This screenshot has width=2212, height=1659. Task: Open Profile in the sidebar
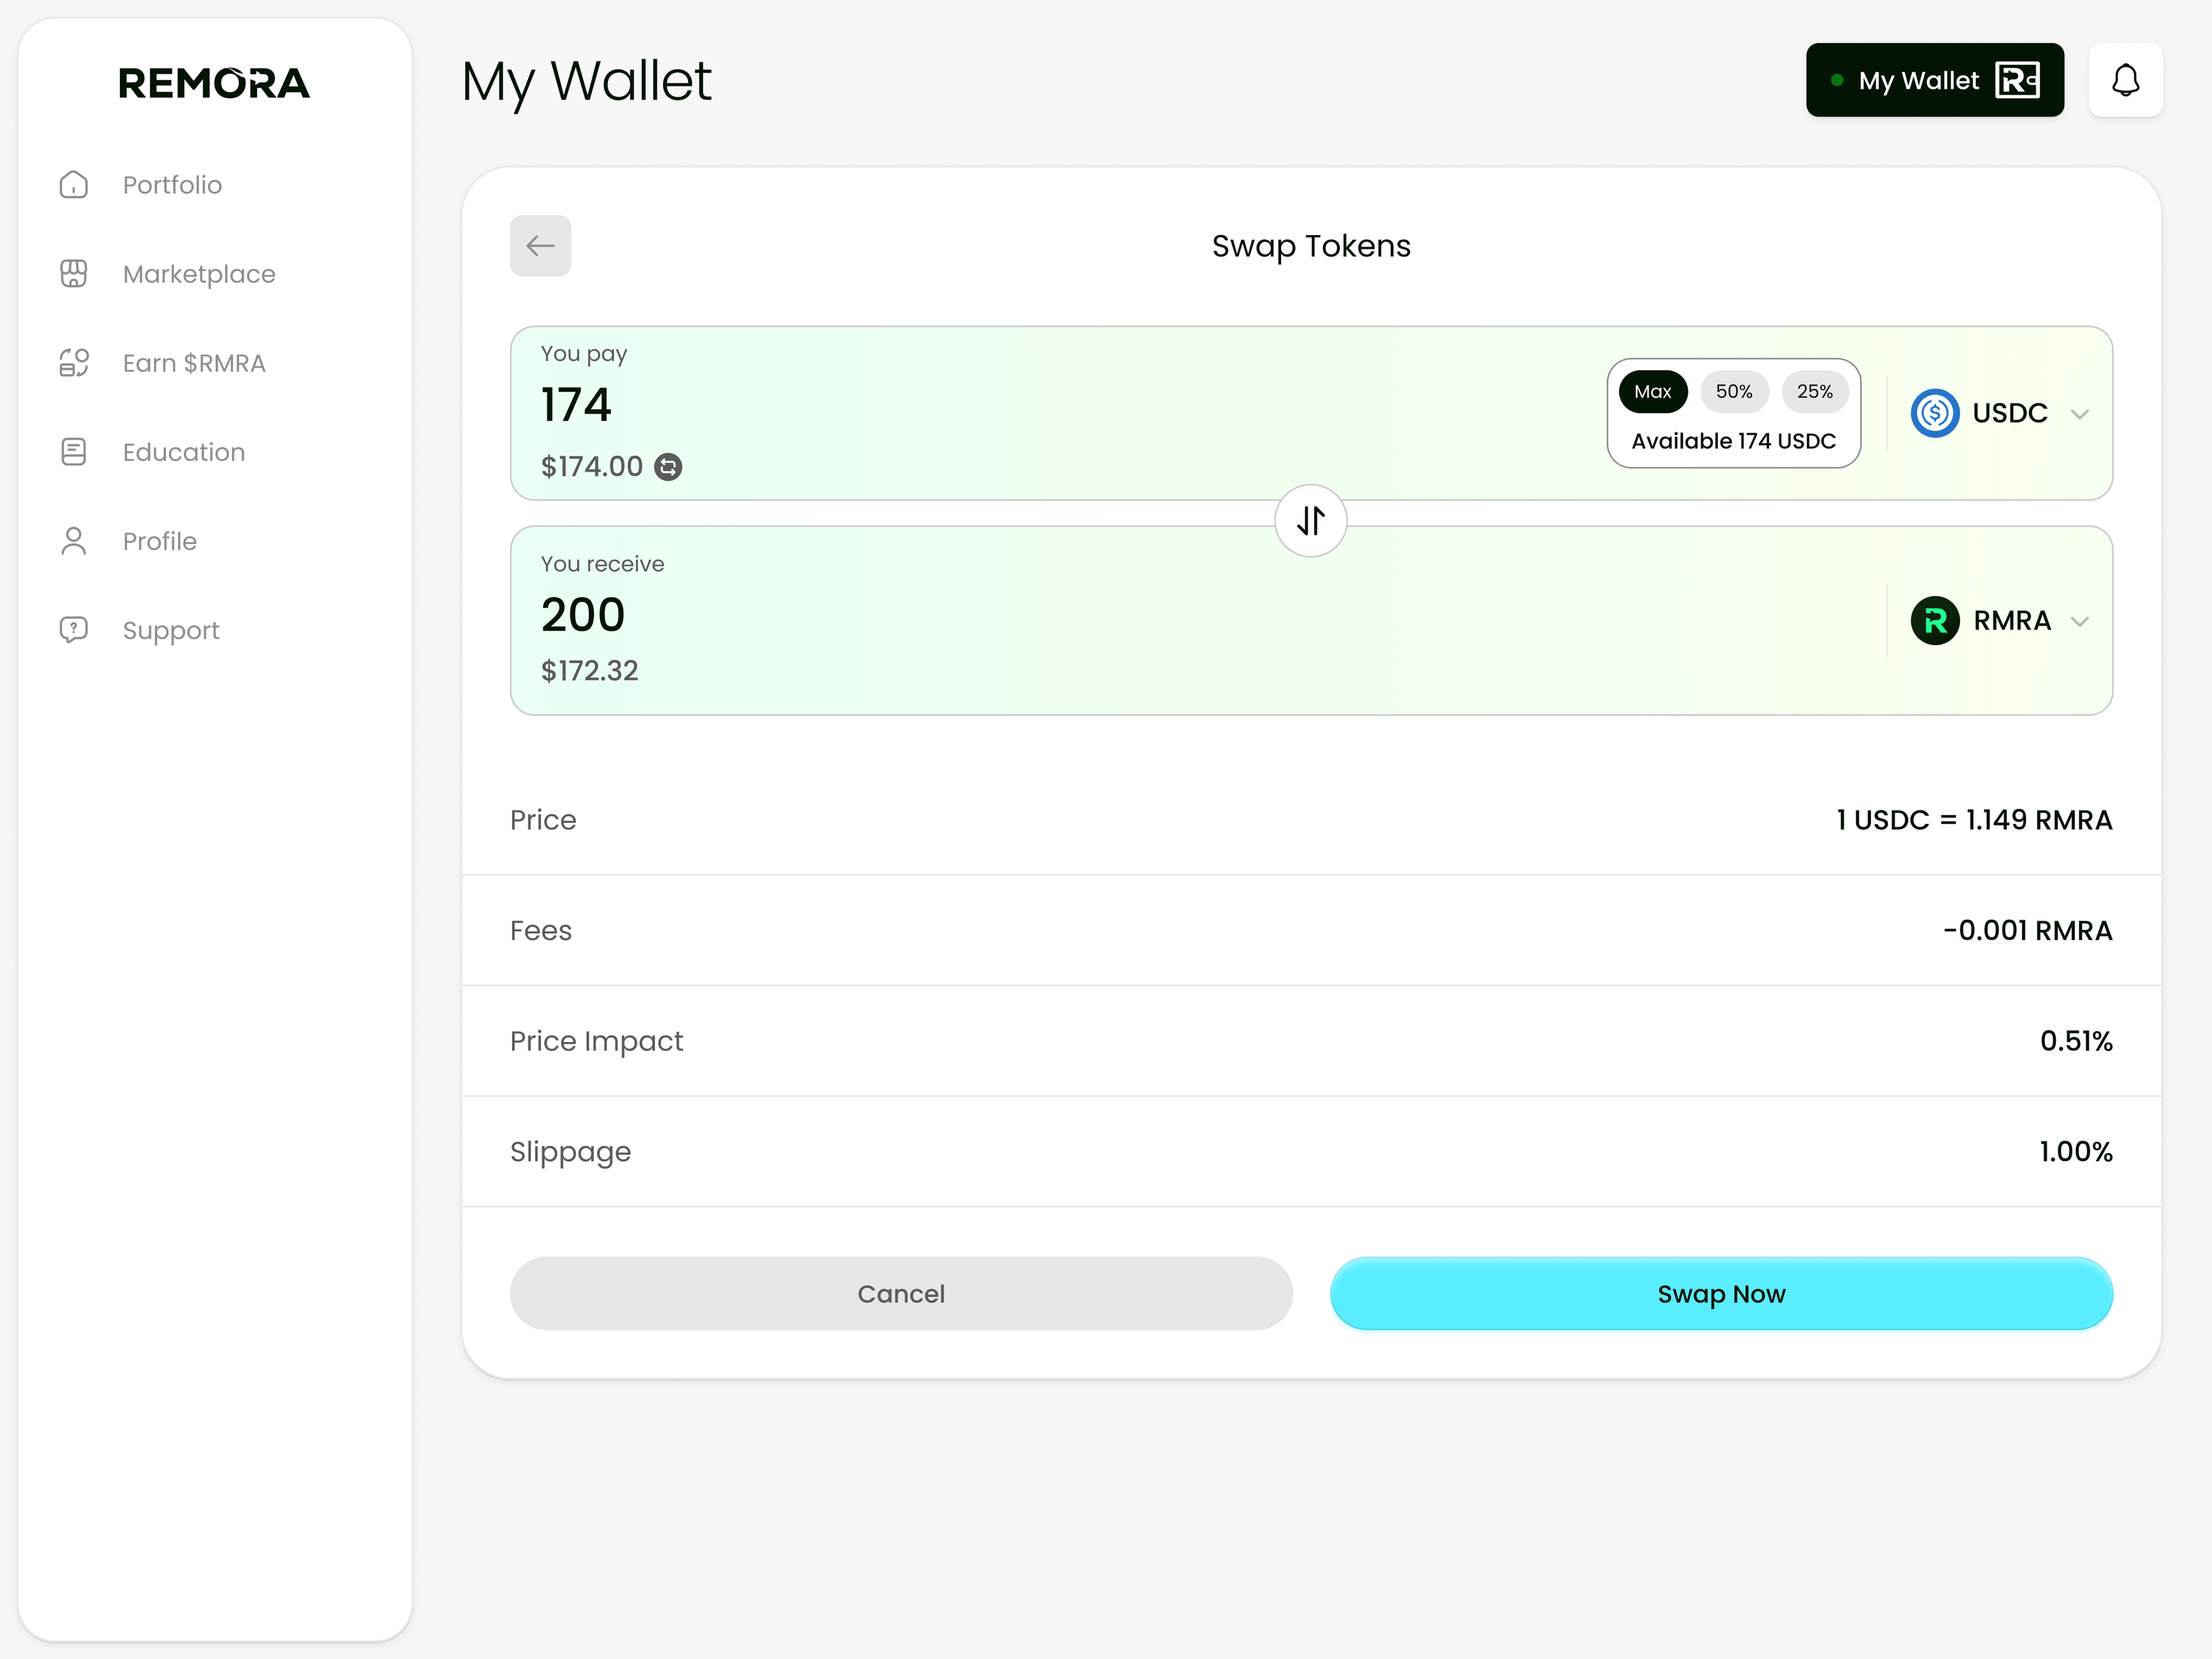tap(160, 541)
